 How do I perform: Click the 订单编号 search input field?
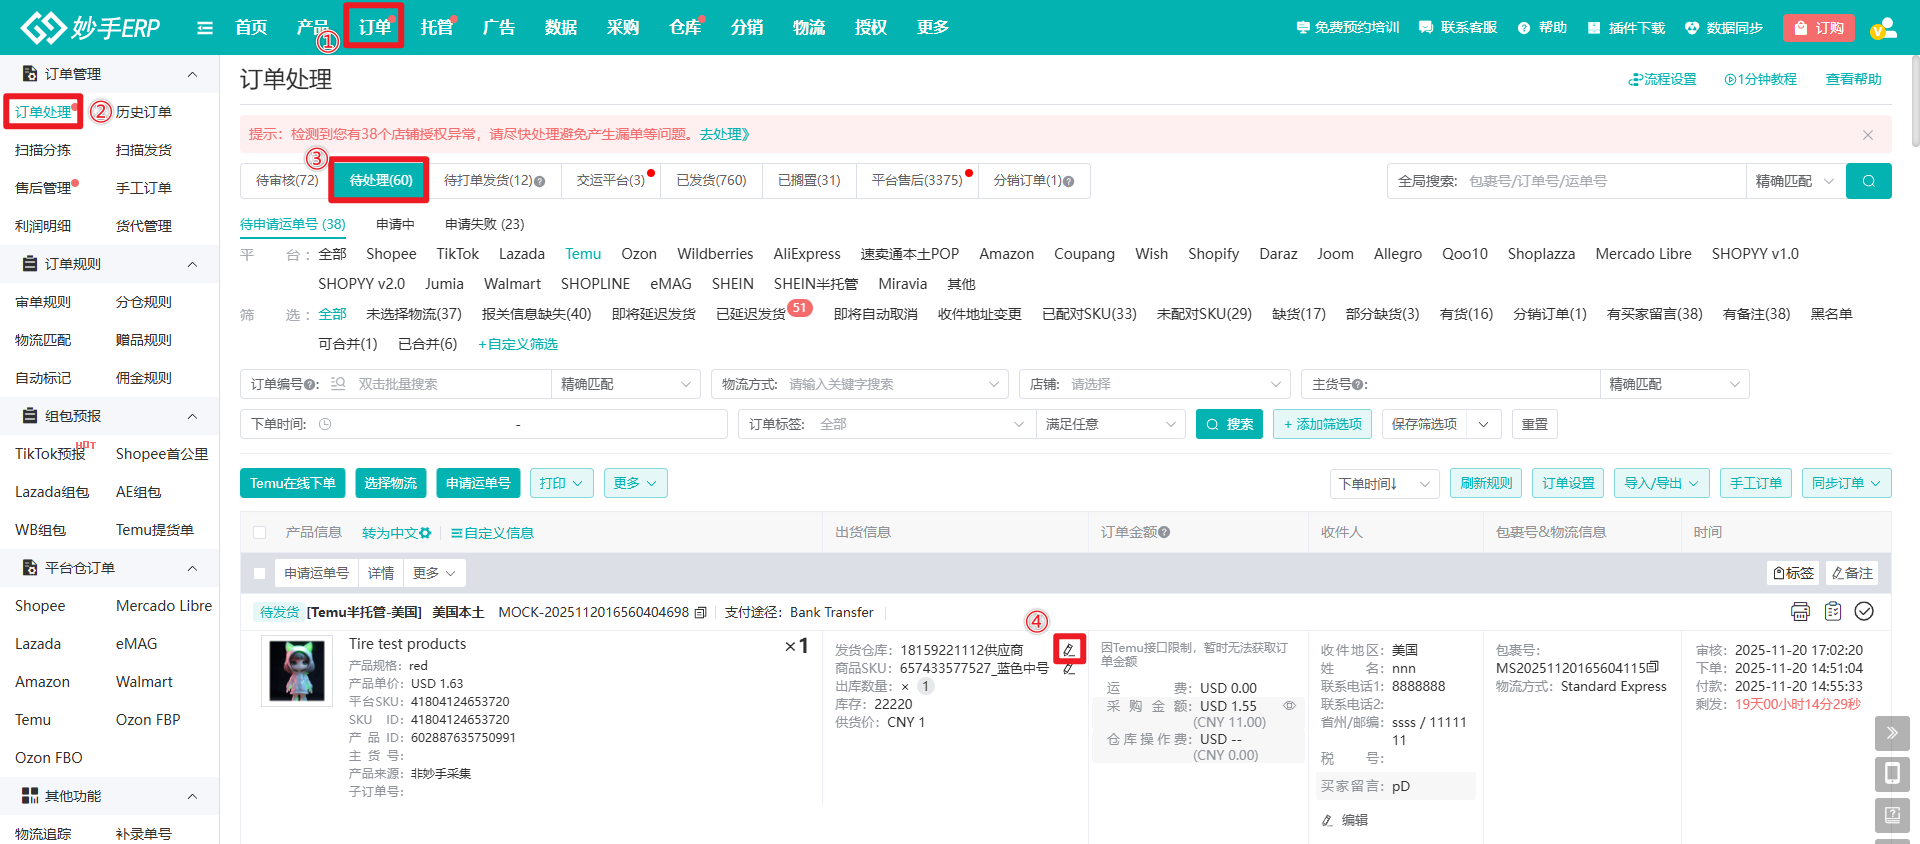pyautogui.click(x=445, y=384)
